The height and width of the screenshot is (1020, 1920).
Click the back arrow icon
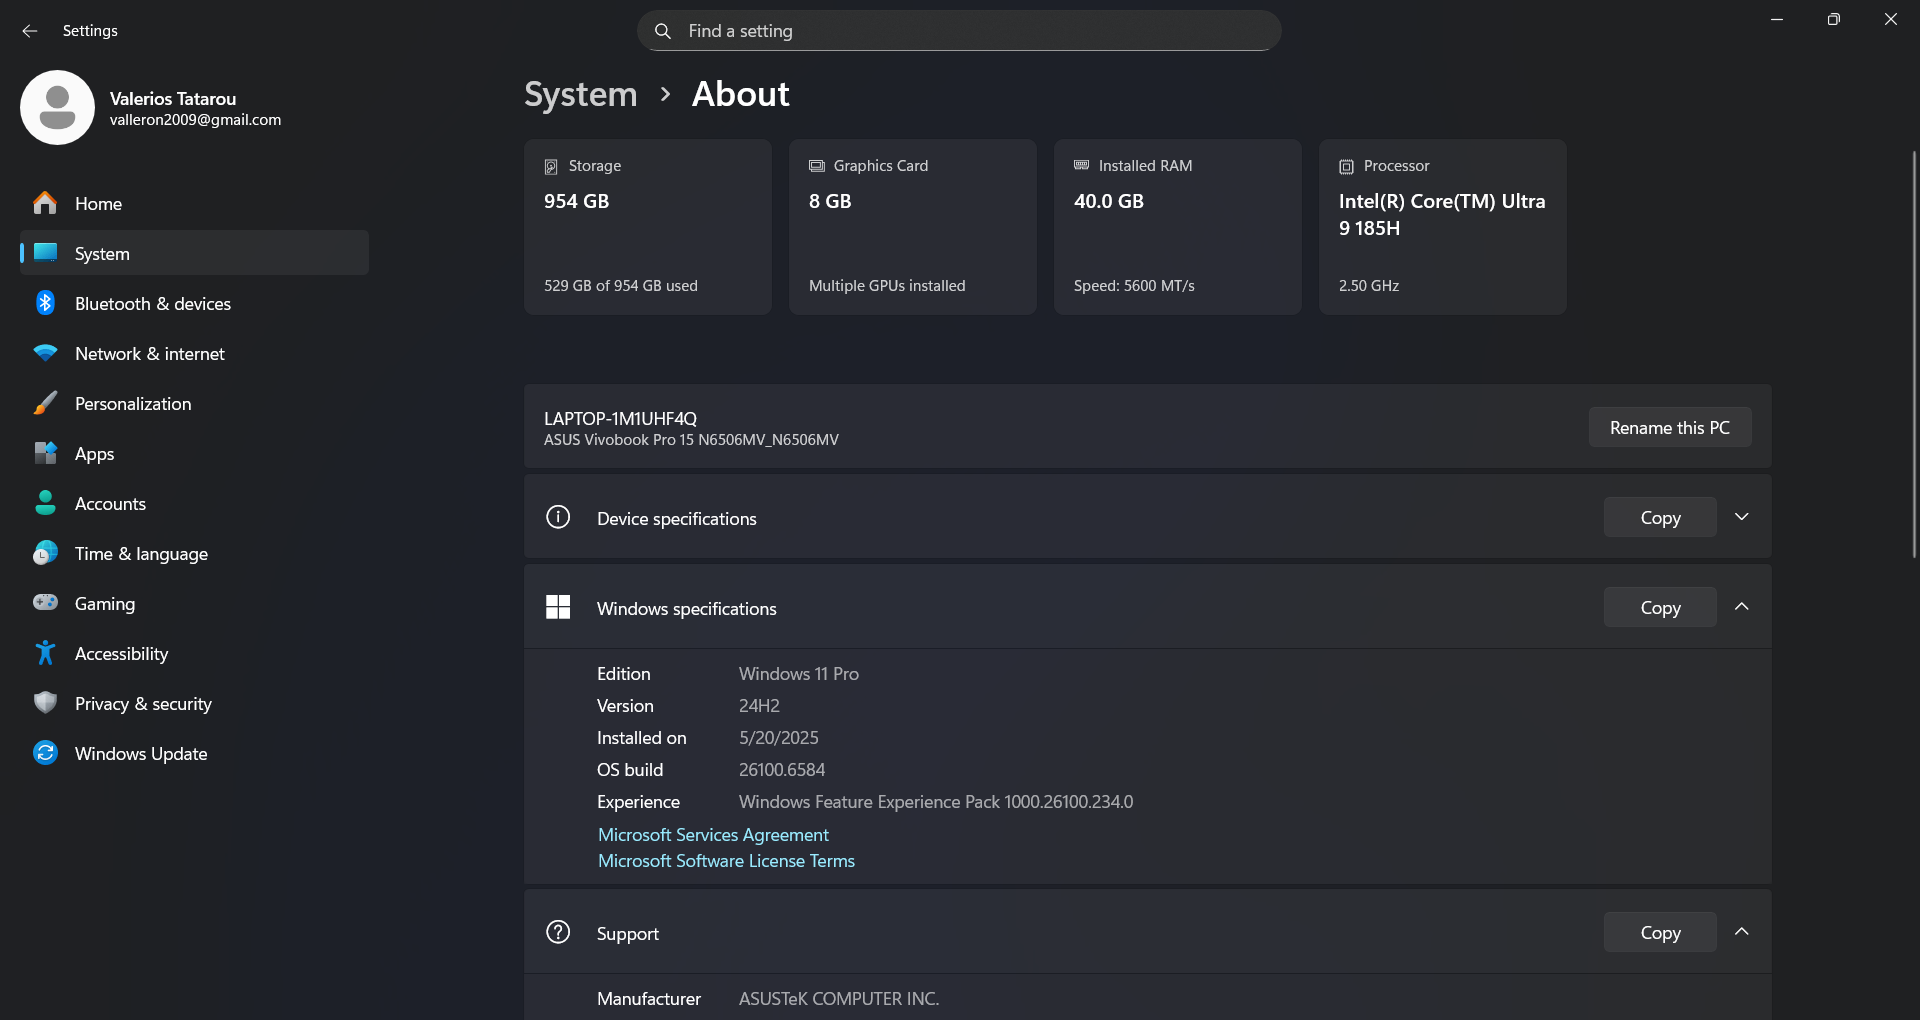point(30,31)
